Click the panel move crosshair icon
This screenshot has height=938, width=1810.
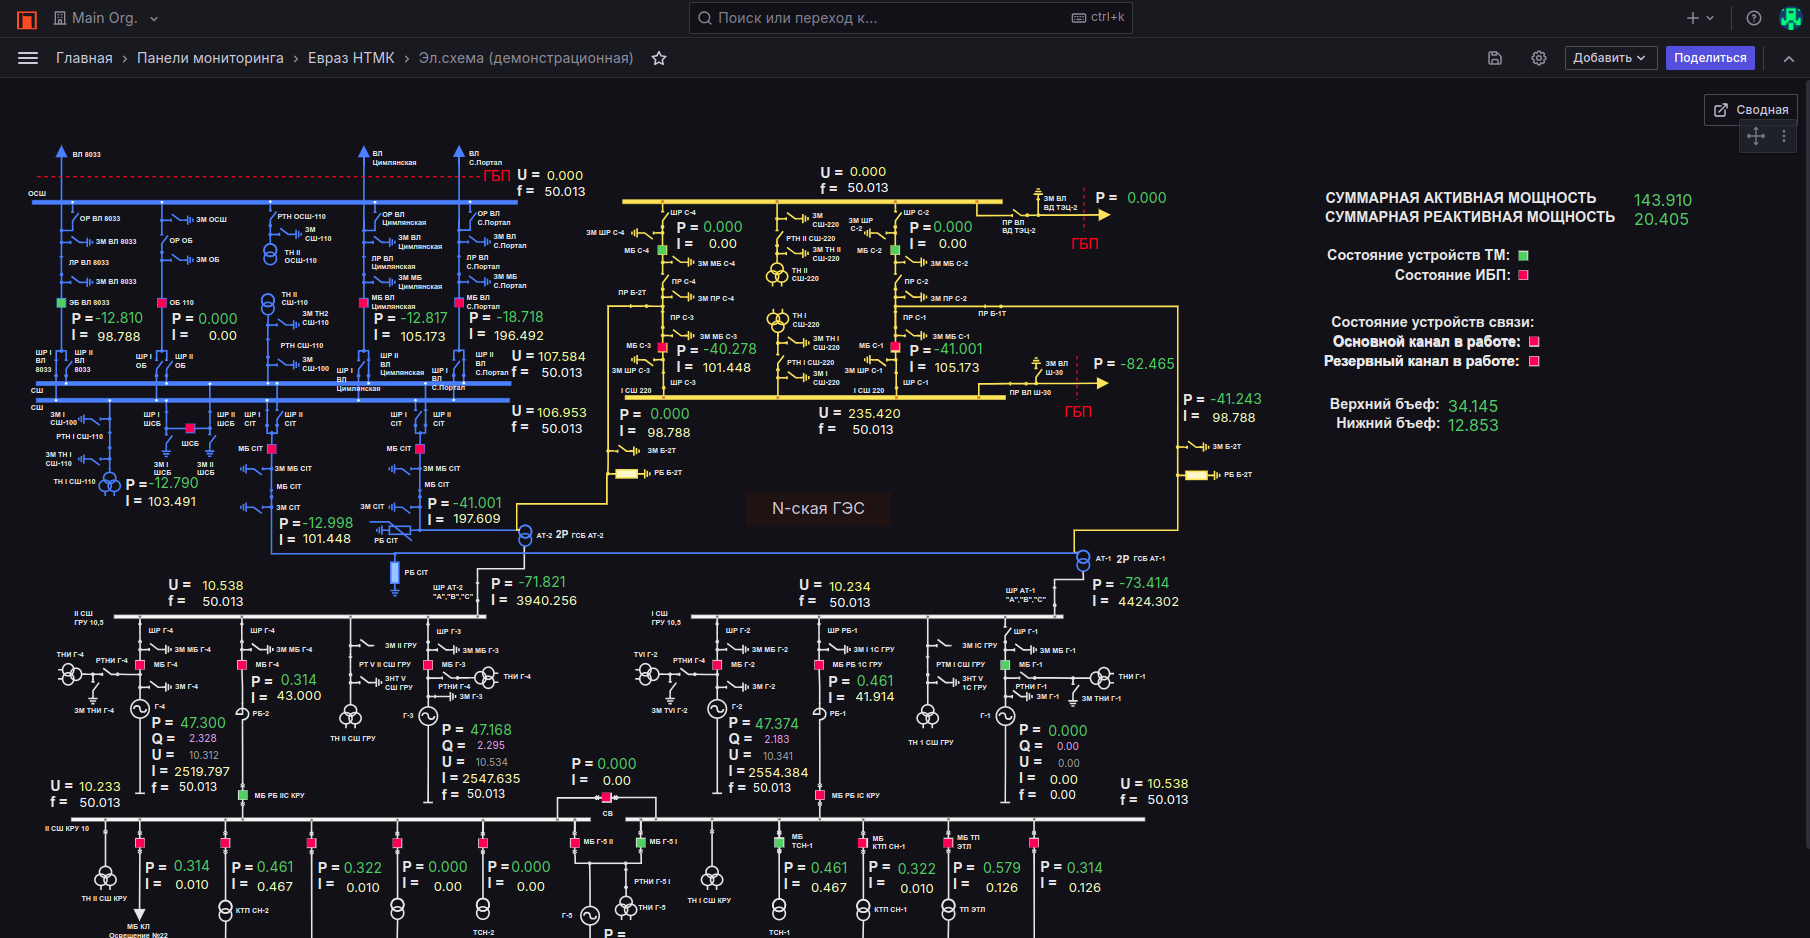point(1756,136)
